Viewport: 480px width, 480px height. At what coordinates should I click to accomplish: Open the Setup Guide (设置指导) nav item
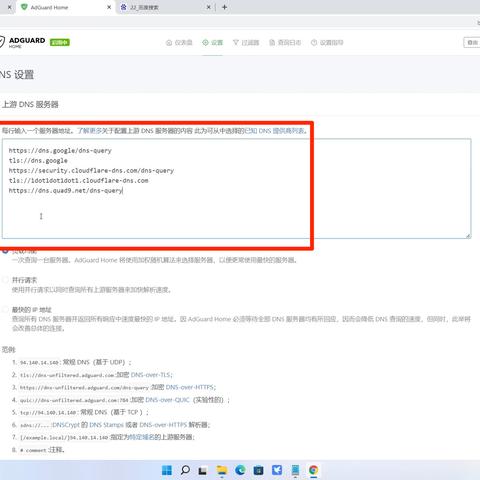click(x=327, y=43)
